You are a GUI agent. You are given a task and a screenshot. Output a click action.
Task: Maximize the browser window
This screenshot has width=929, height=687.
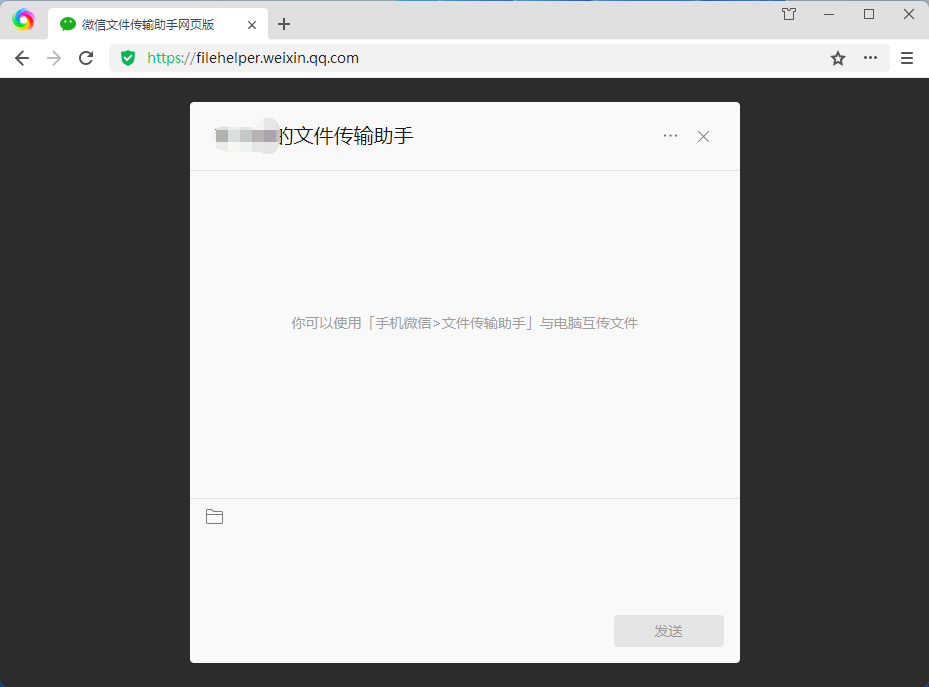pos(869,14)
